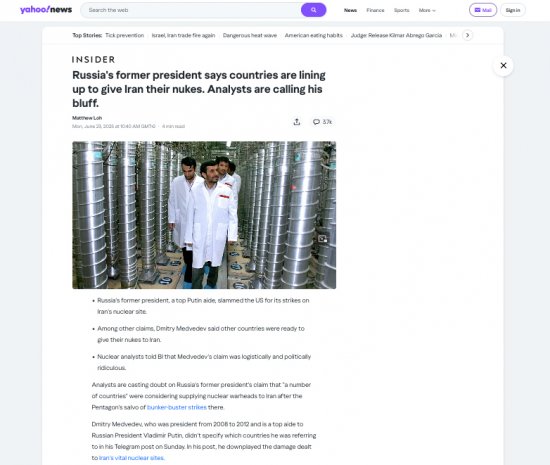Click the Search the web field

(191, 10)
